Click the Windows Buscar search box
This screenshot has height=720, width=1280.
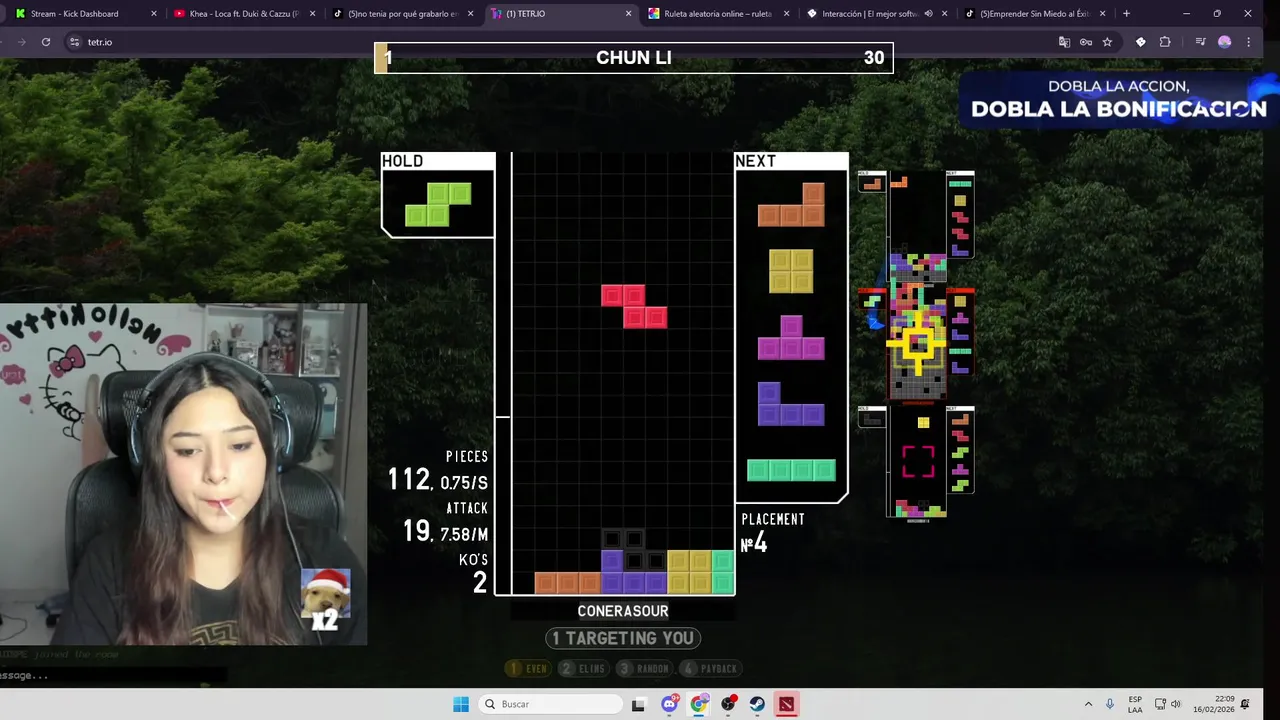(550, 704)
